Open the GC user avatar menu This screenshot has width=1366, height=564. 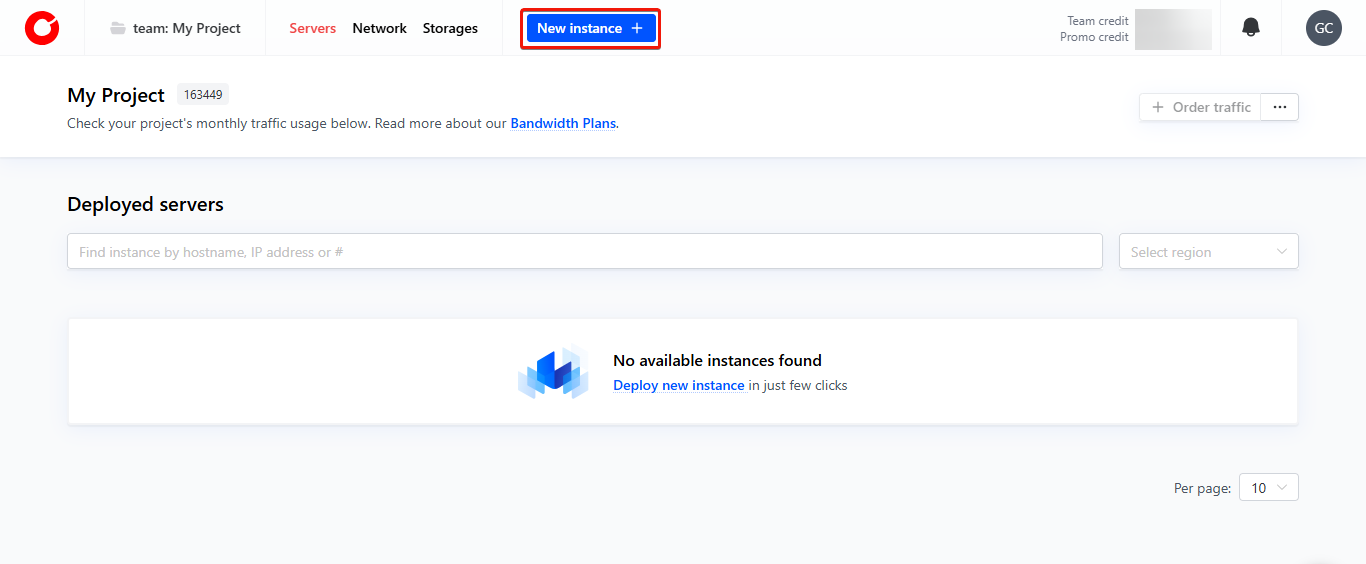pyautogui.click(x=1323, y=28)
